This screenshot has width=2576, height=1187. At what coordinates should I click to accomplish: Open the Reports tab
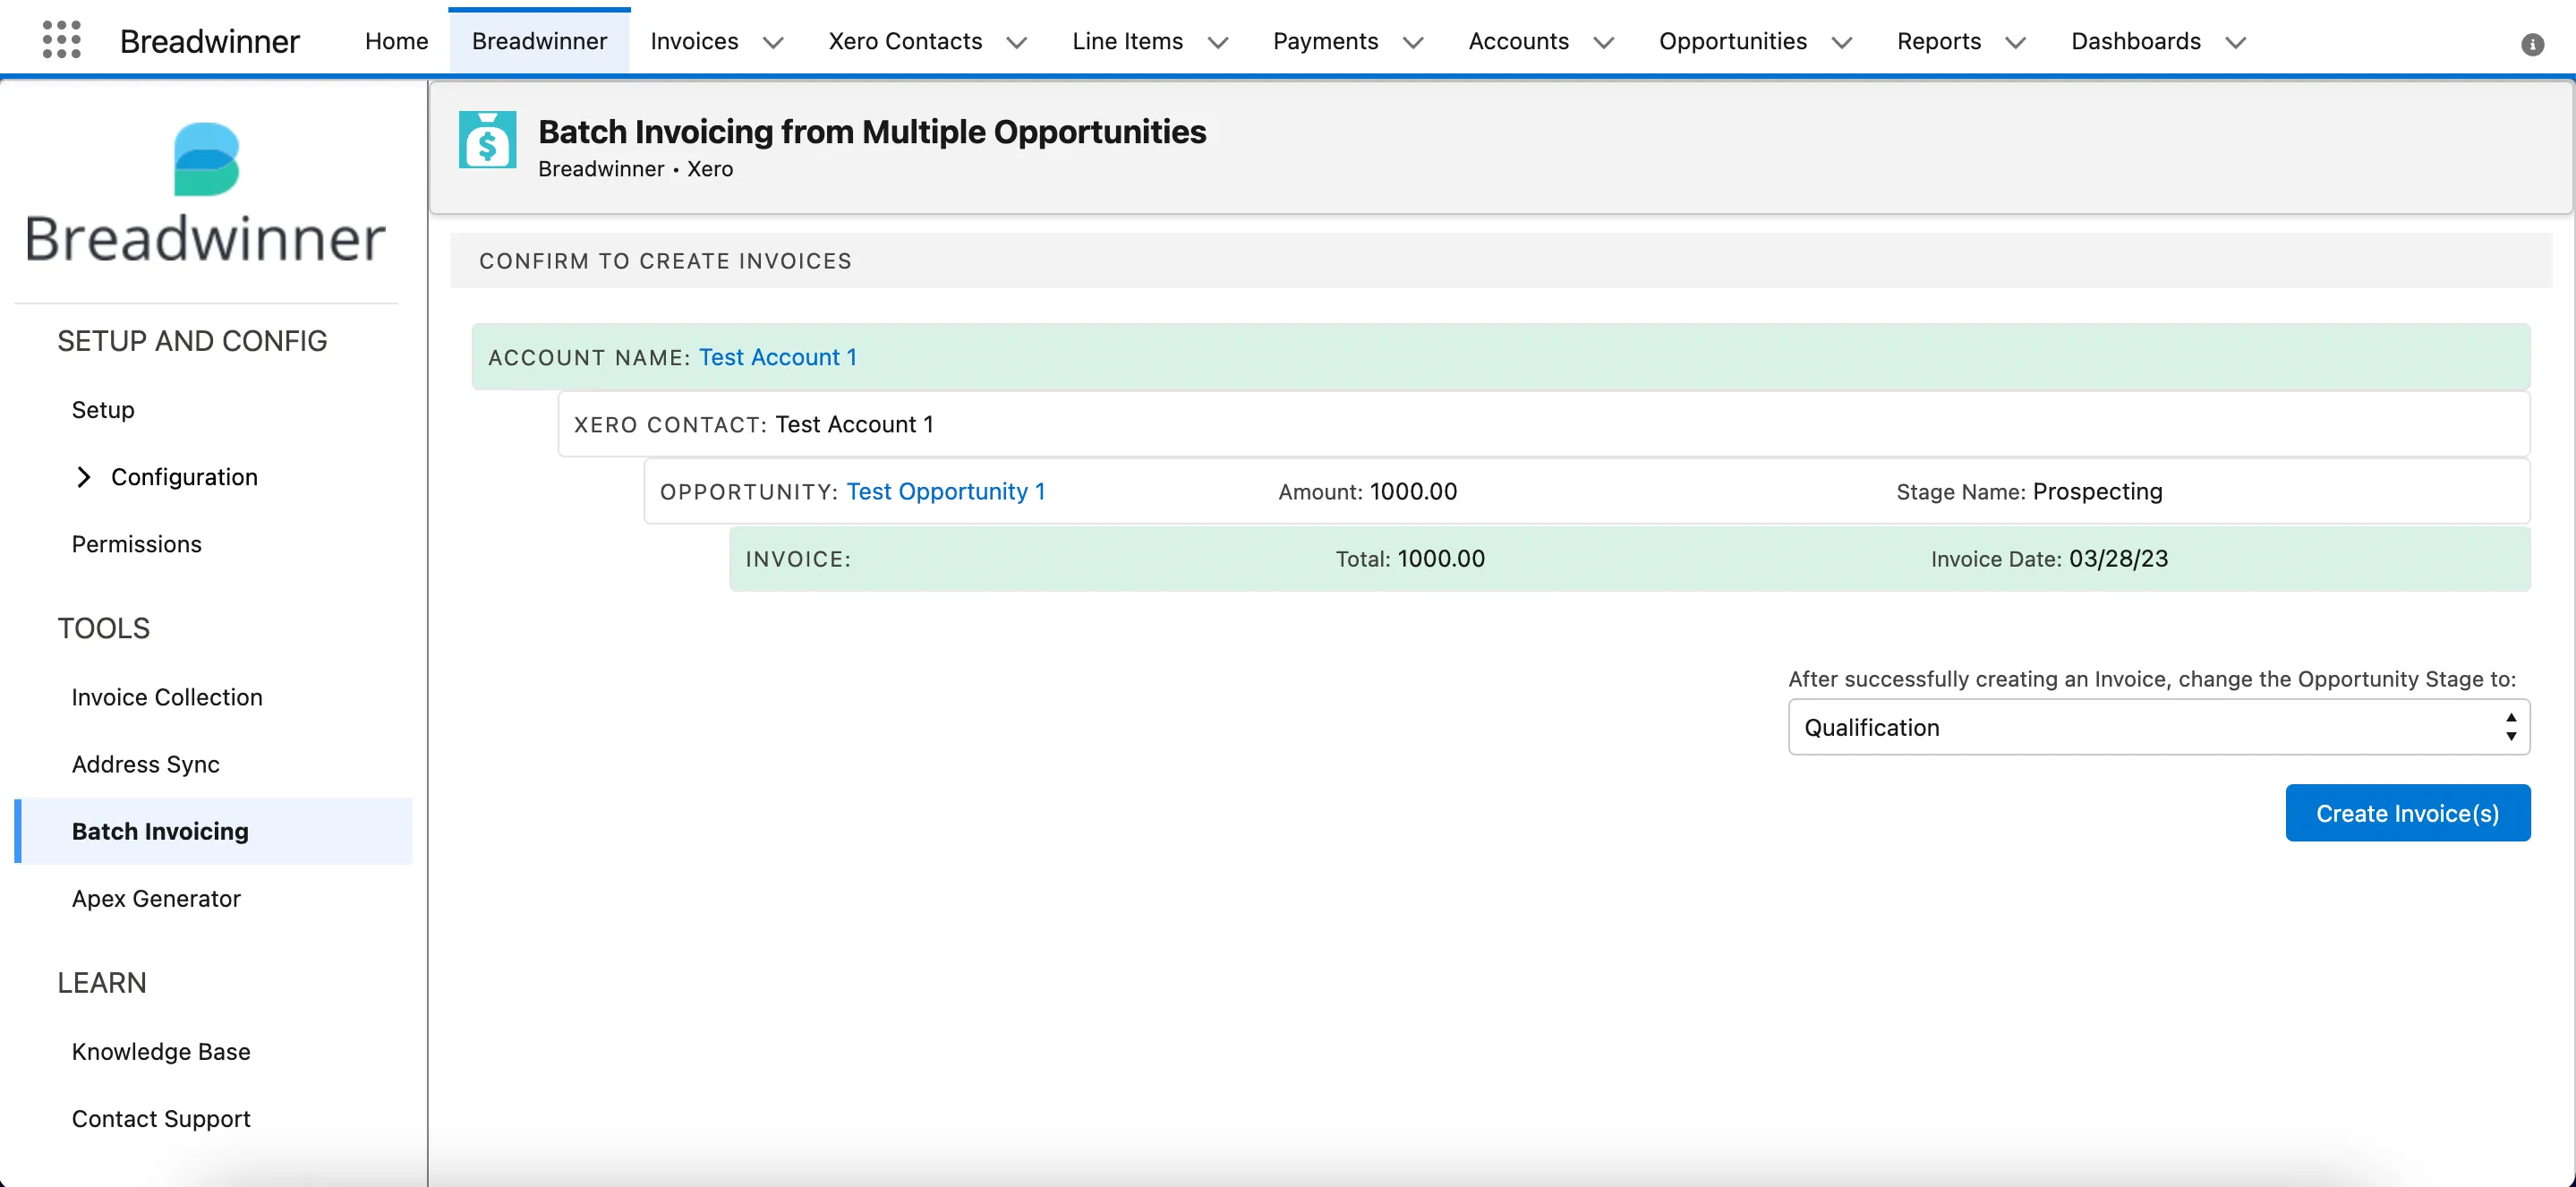pos(1938,41)
